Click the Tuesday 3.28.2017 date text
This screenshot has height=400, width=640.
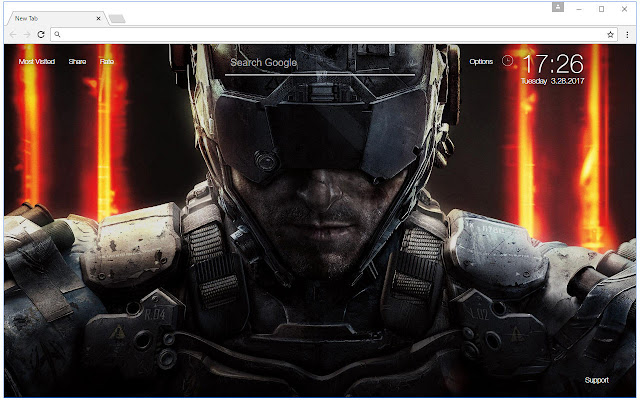552,81
